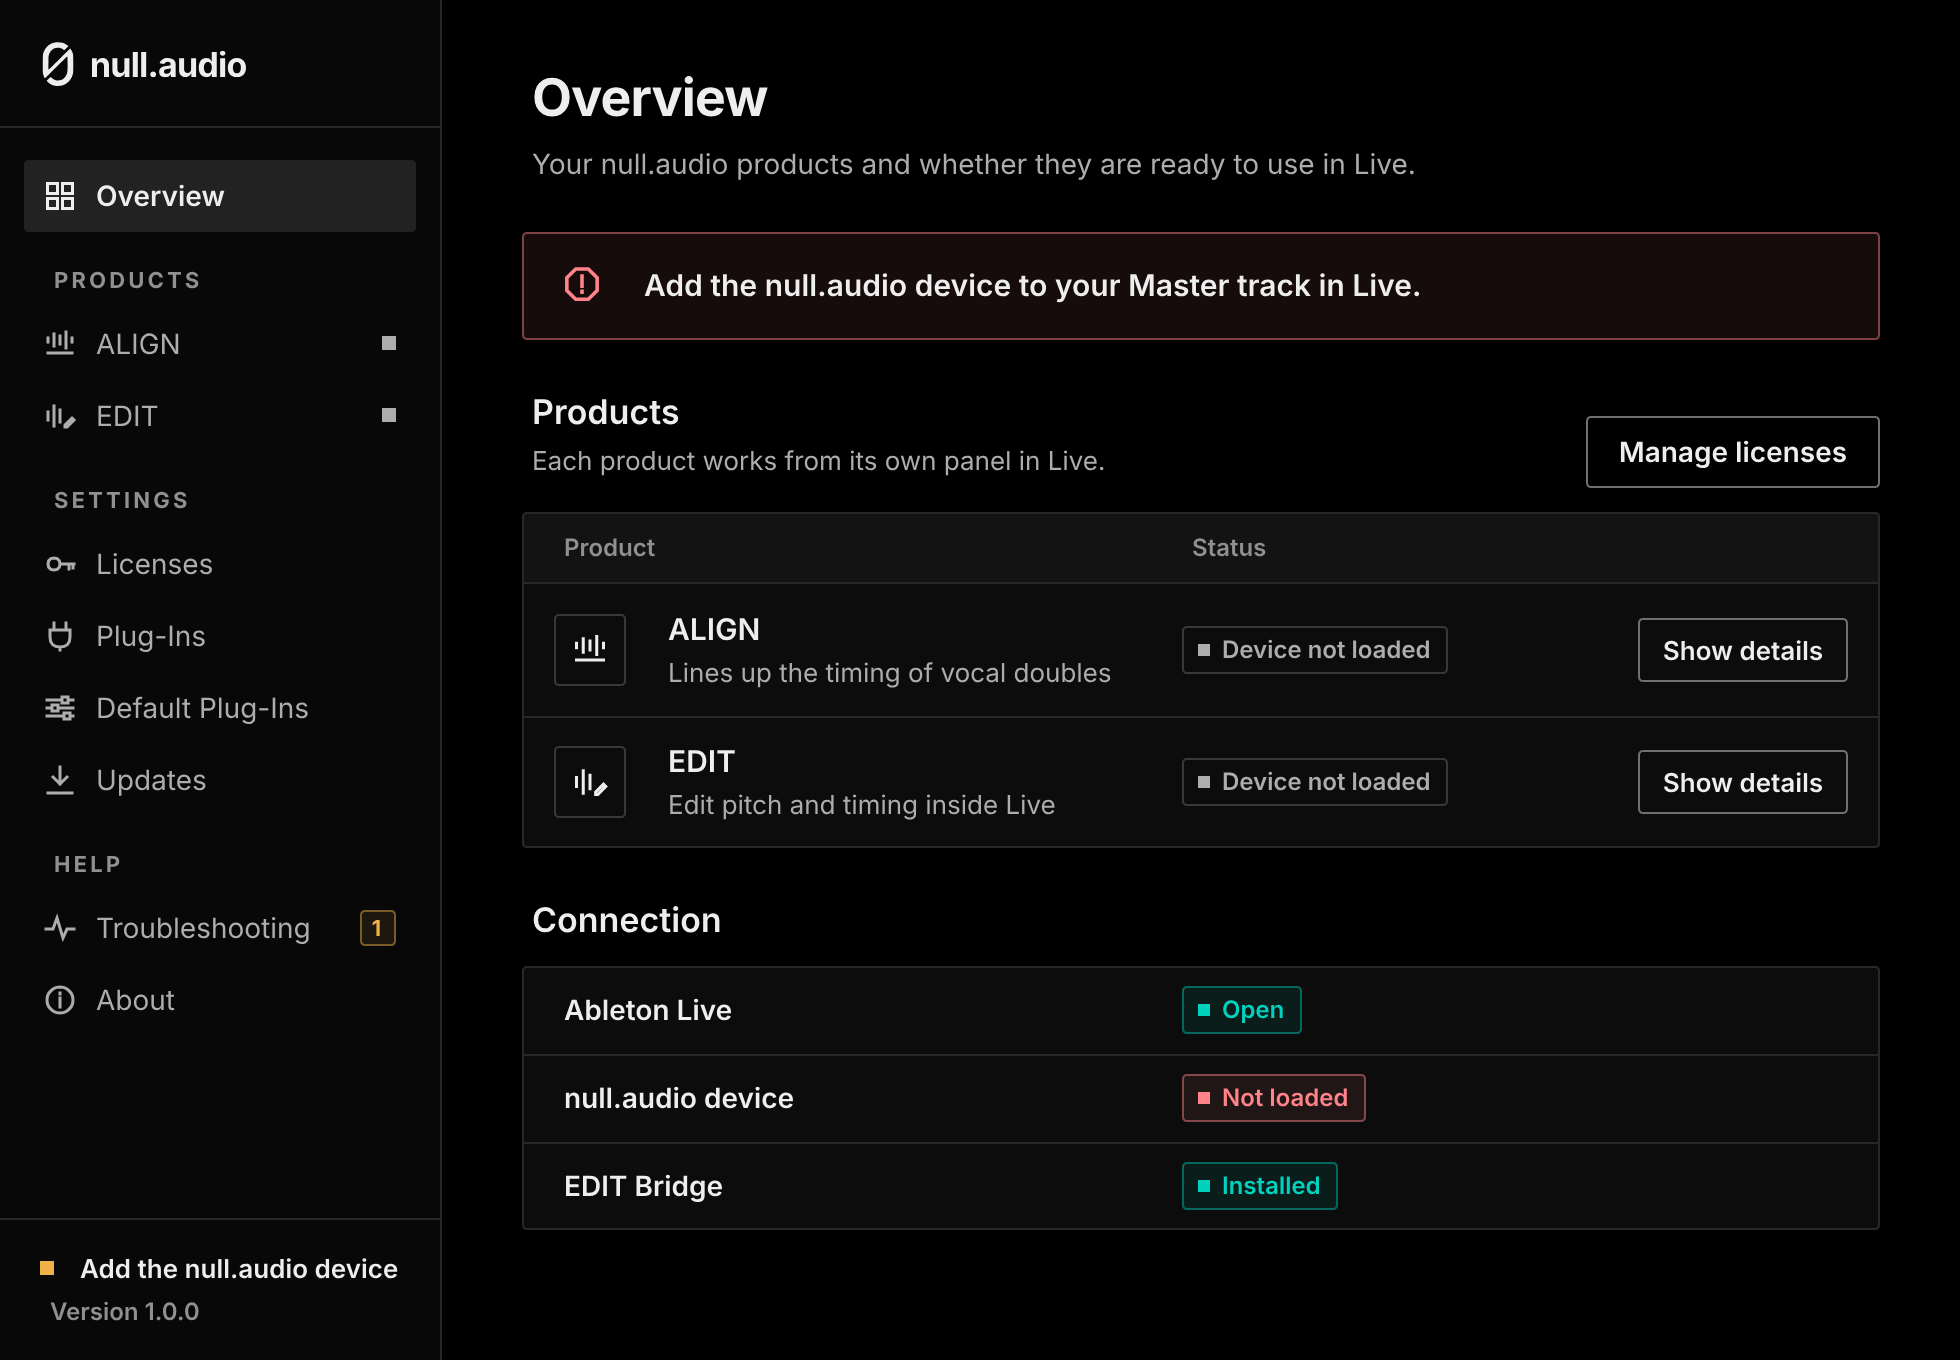Show details for ALIGN
This screenshot has height=1360, width=1960.
[x=1742, y=650]
